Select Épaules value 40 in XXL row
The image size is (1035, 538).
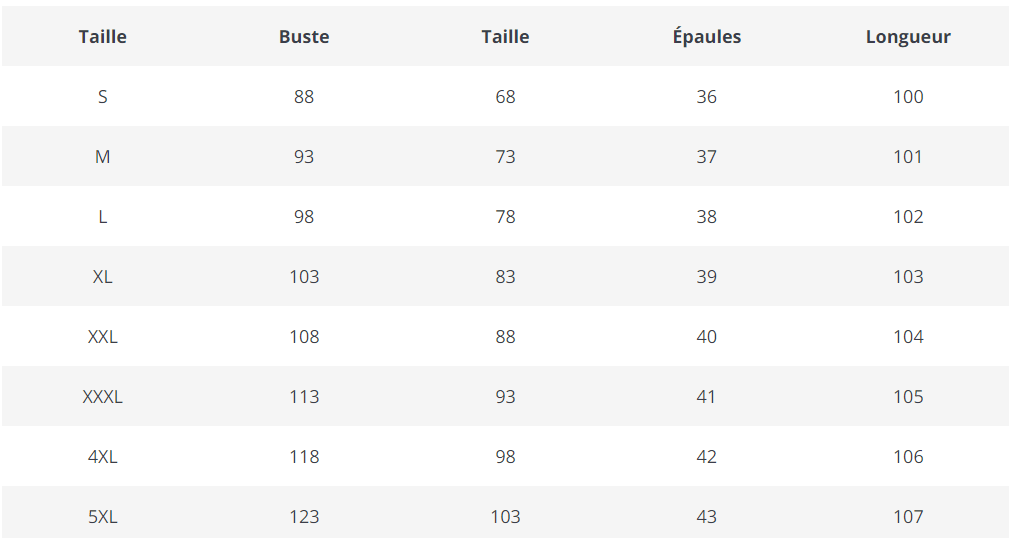pyautogui.click(x=707, y=337)
